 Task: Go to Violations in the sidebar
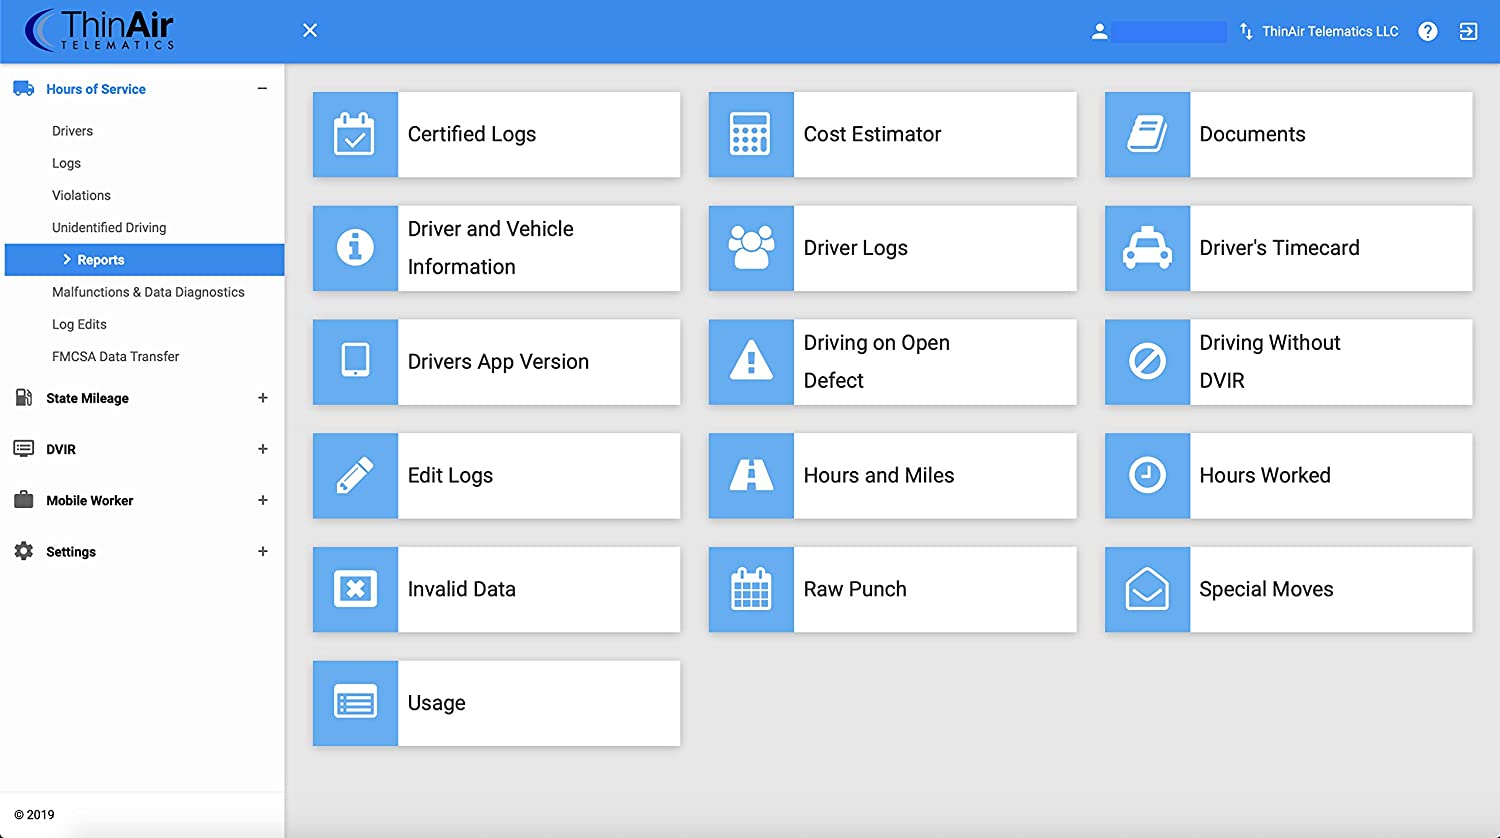81,195
